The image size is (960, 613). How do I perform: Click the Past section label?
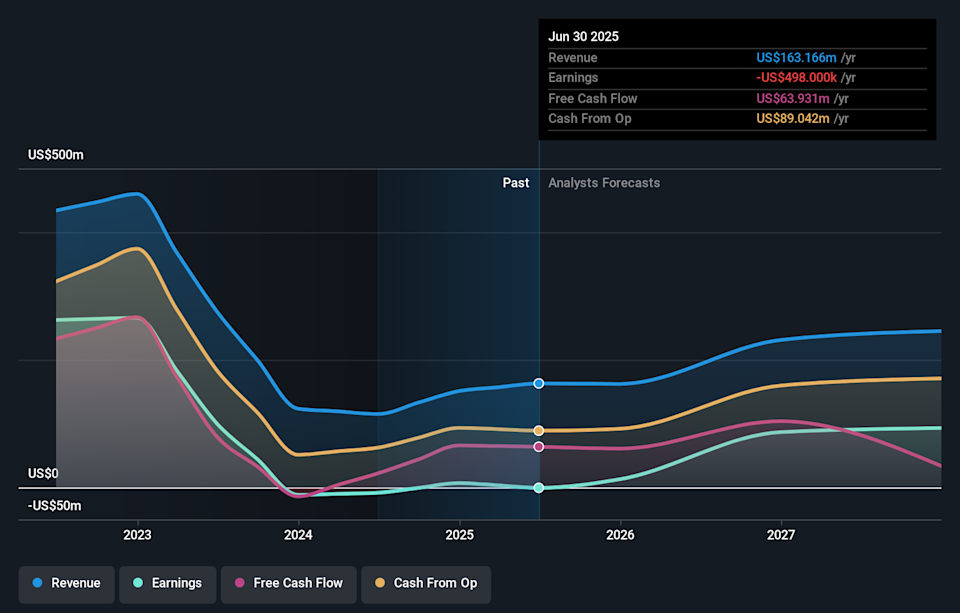[516, 183]
